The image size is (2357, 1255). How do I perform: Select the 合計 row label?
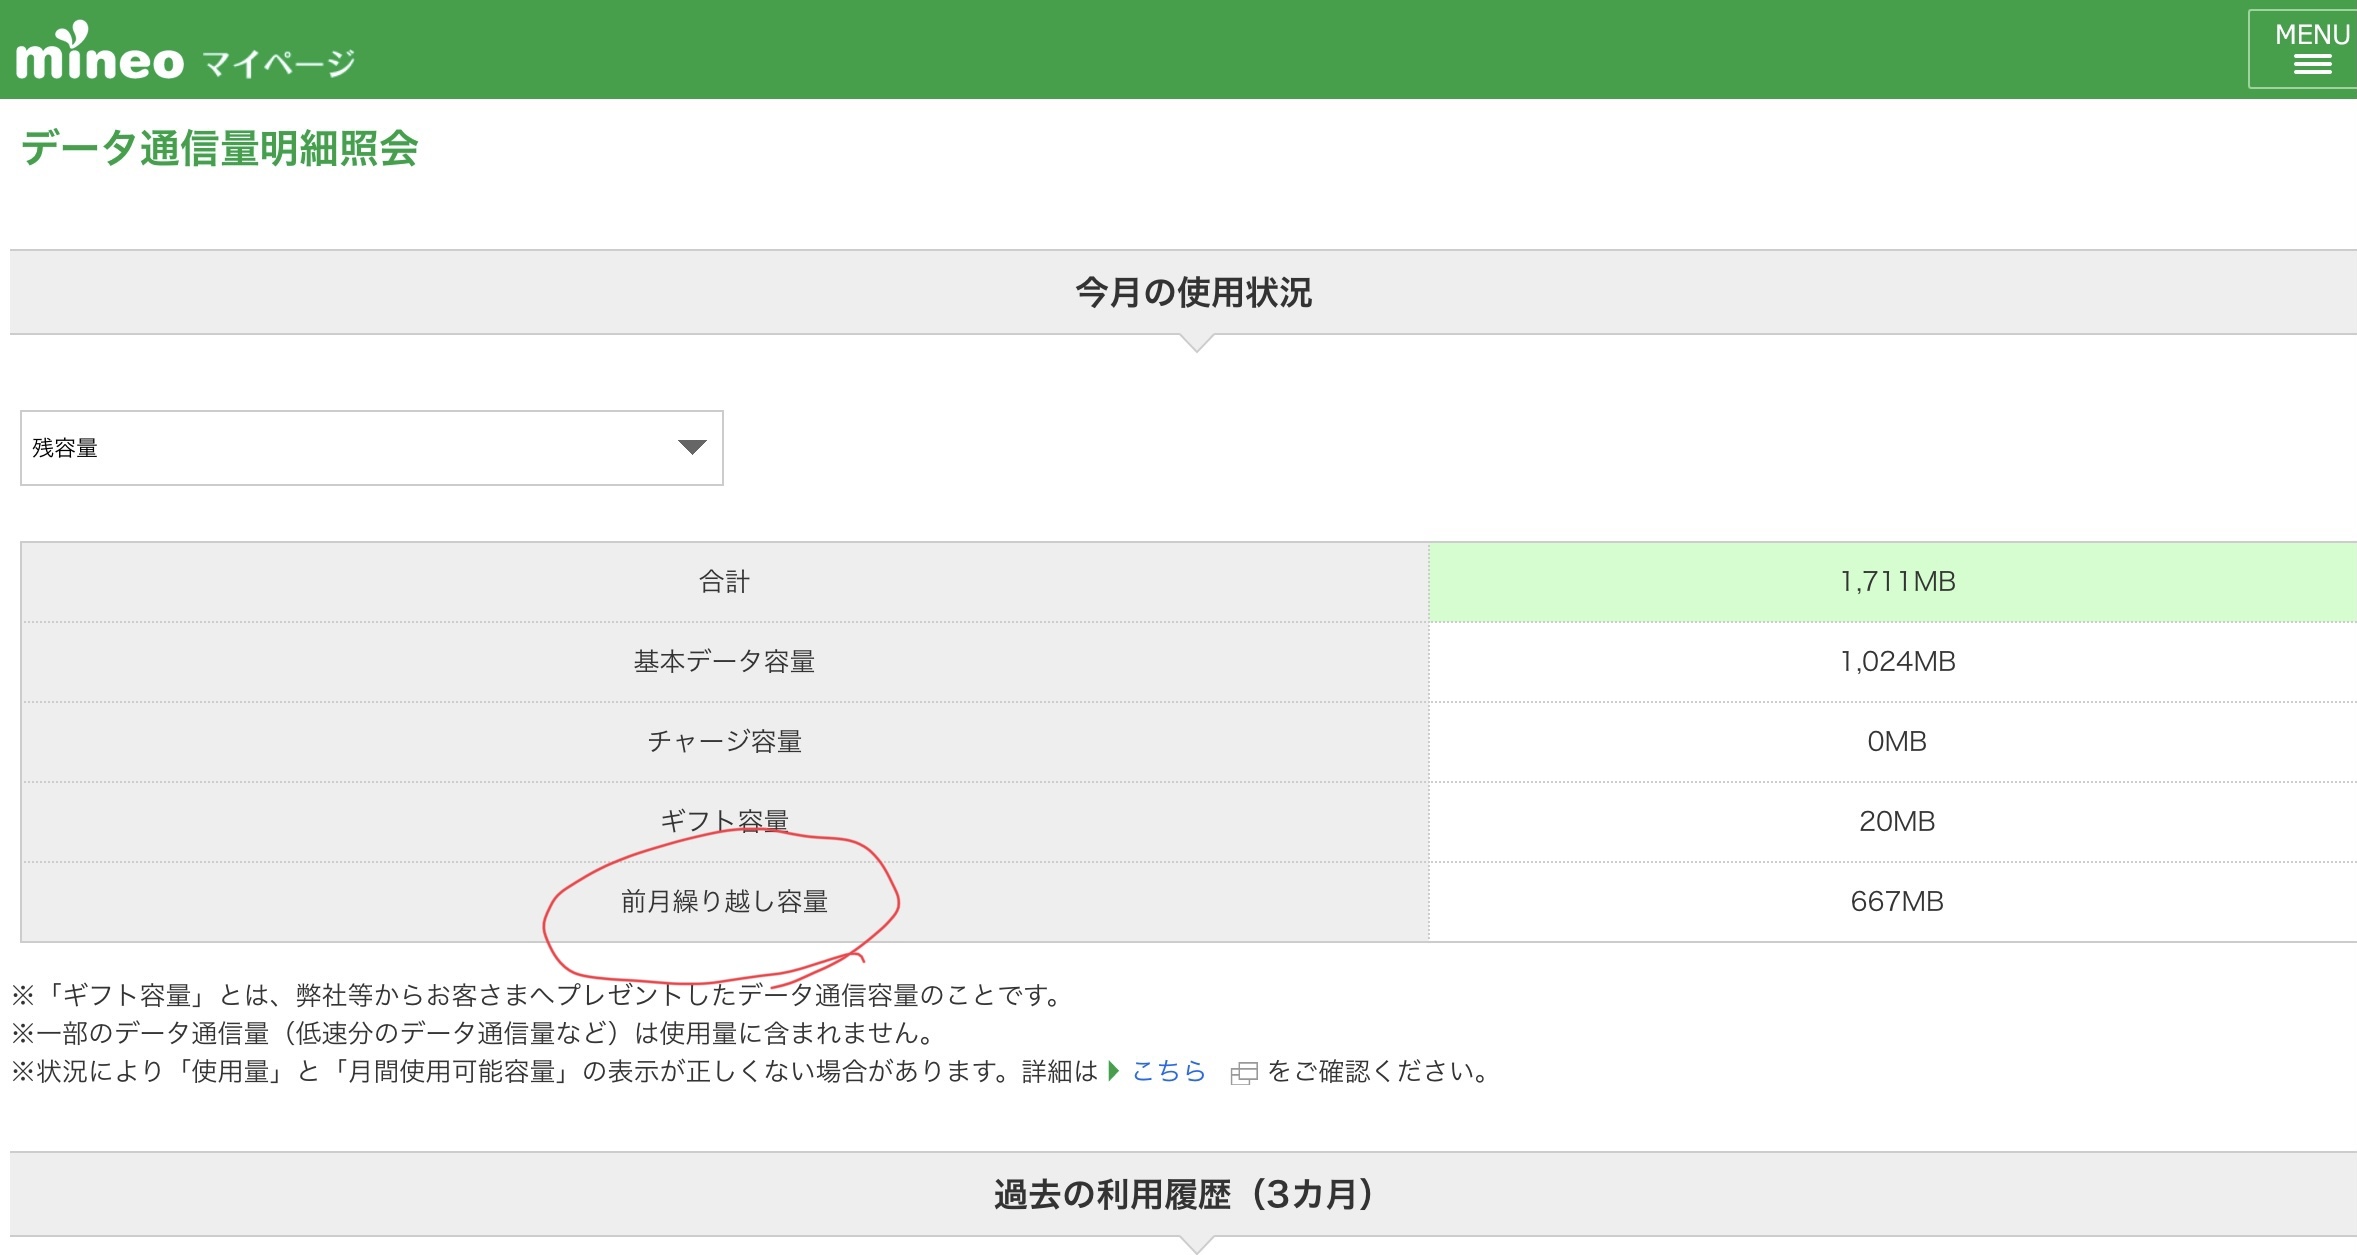[x=724, y=582]
